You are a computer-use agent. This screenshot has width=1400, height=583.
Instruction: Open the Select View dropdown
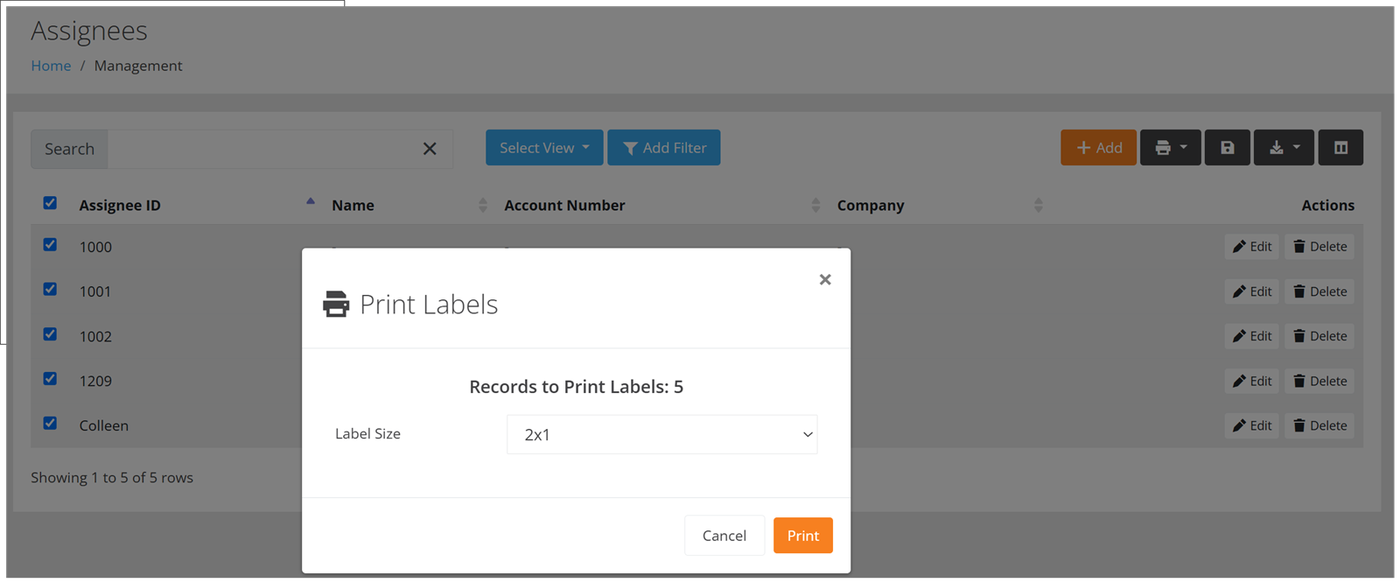pos(544,148)
